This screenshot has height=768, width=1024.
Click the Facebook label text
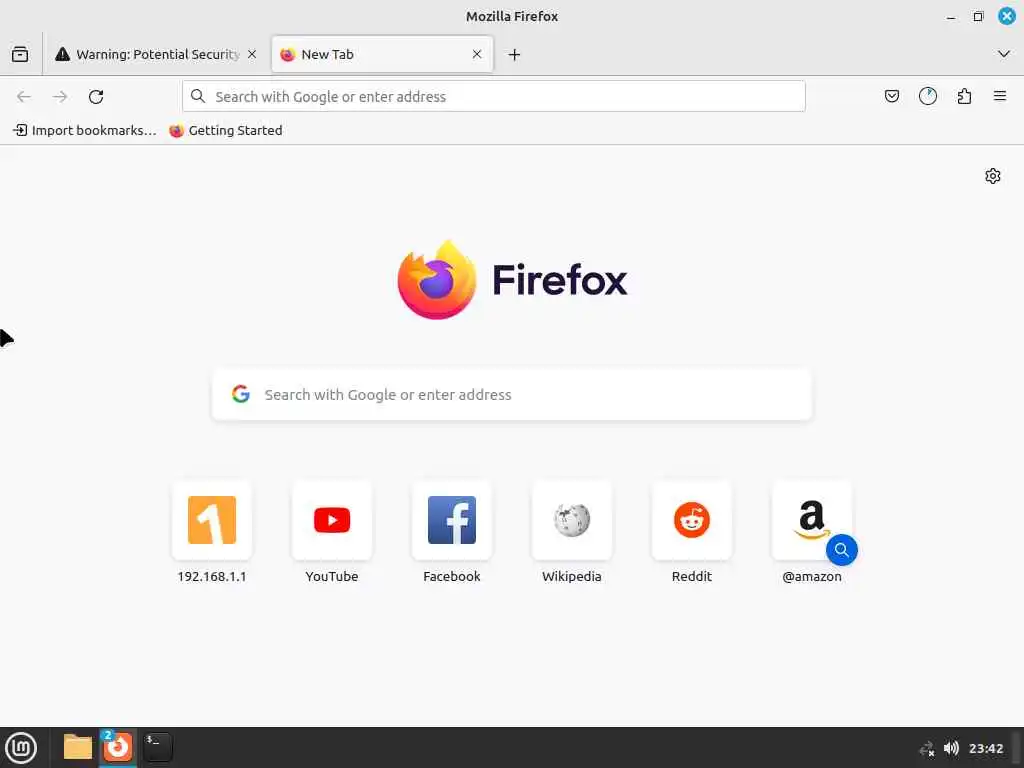(452, 577)
